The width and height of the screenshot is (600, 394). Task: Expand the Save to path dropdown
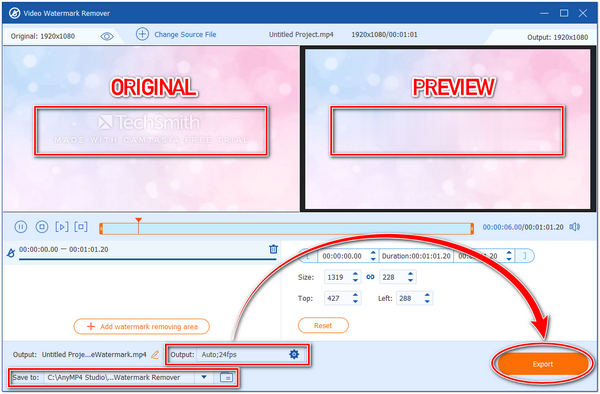click(204, 377)
